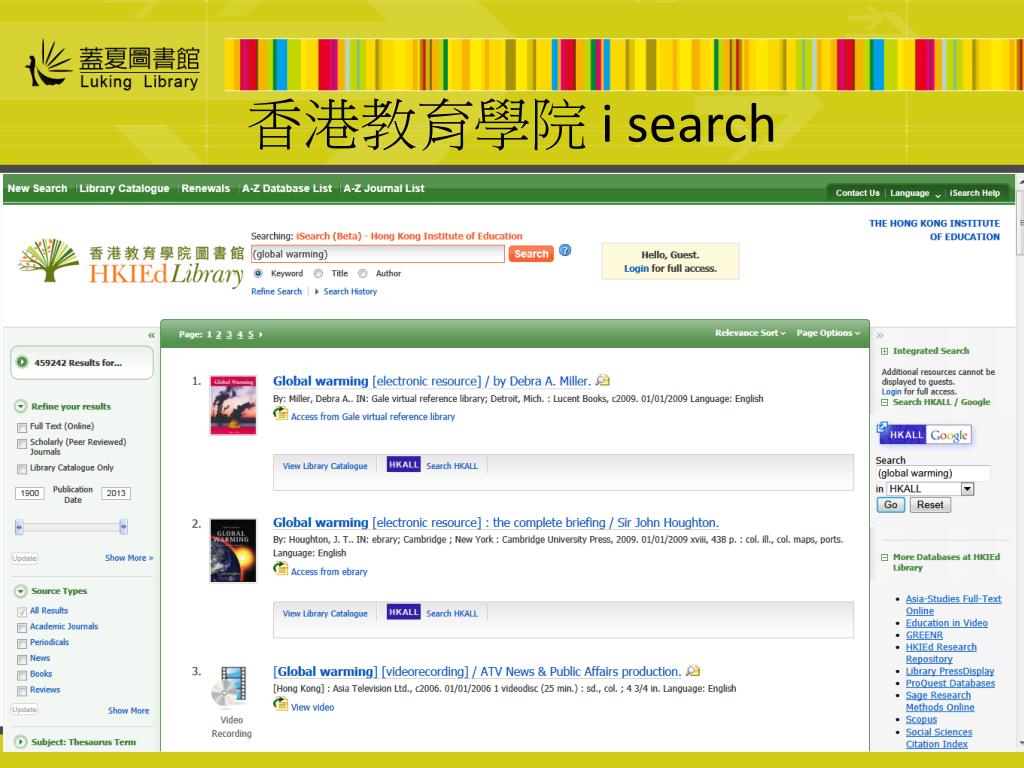Open the Page Options dropdown
Viewport: 1024px width, 768px height.
click(828, 333)
